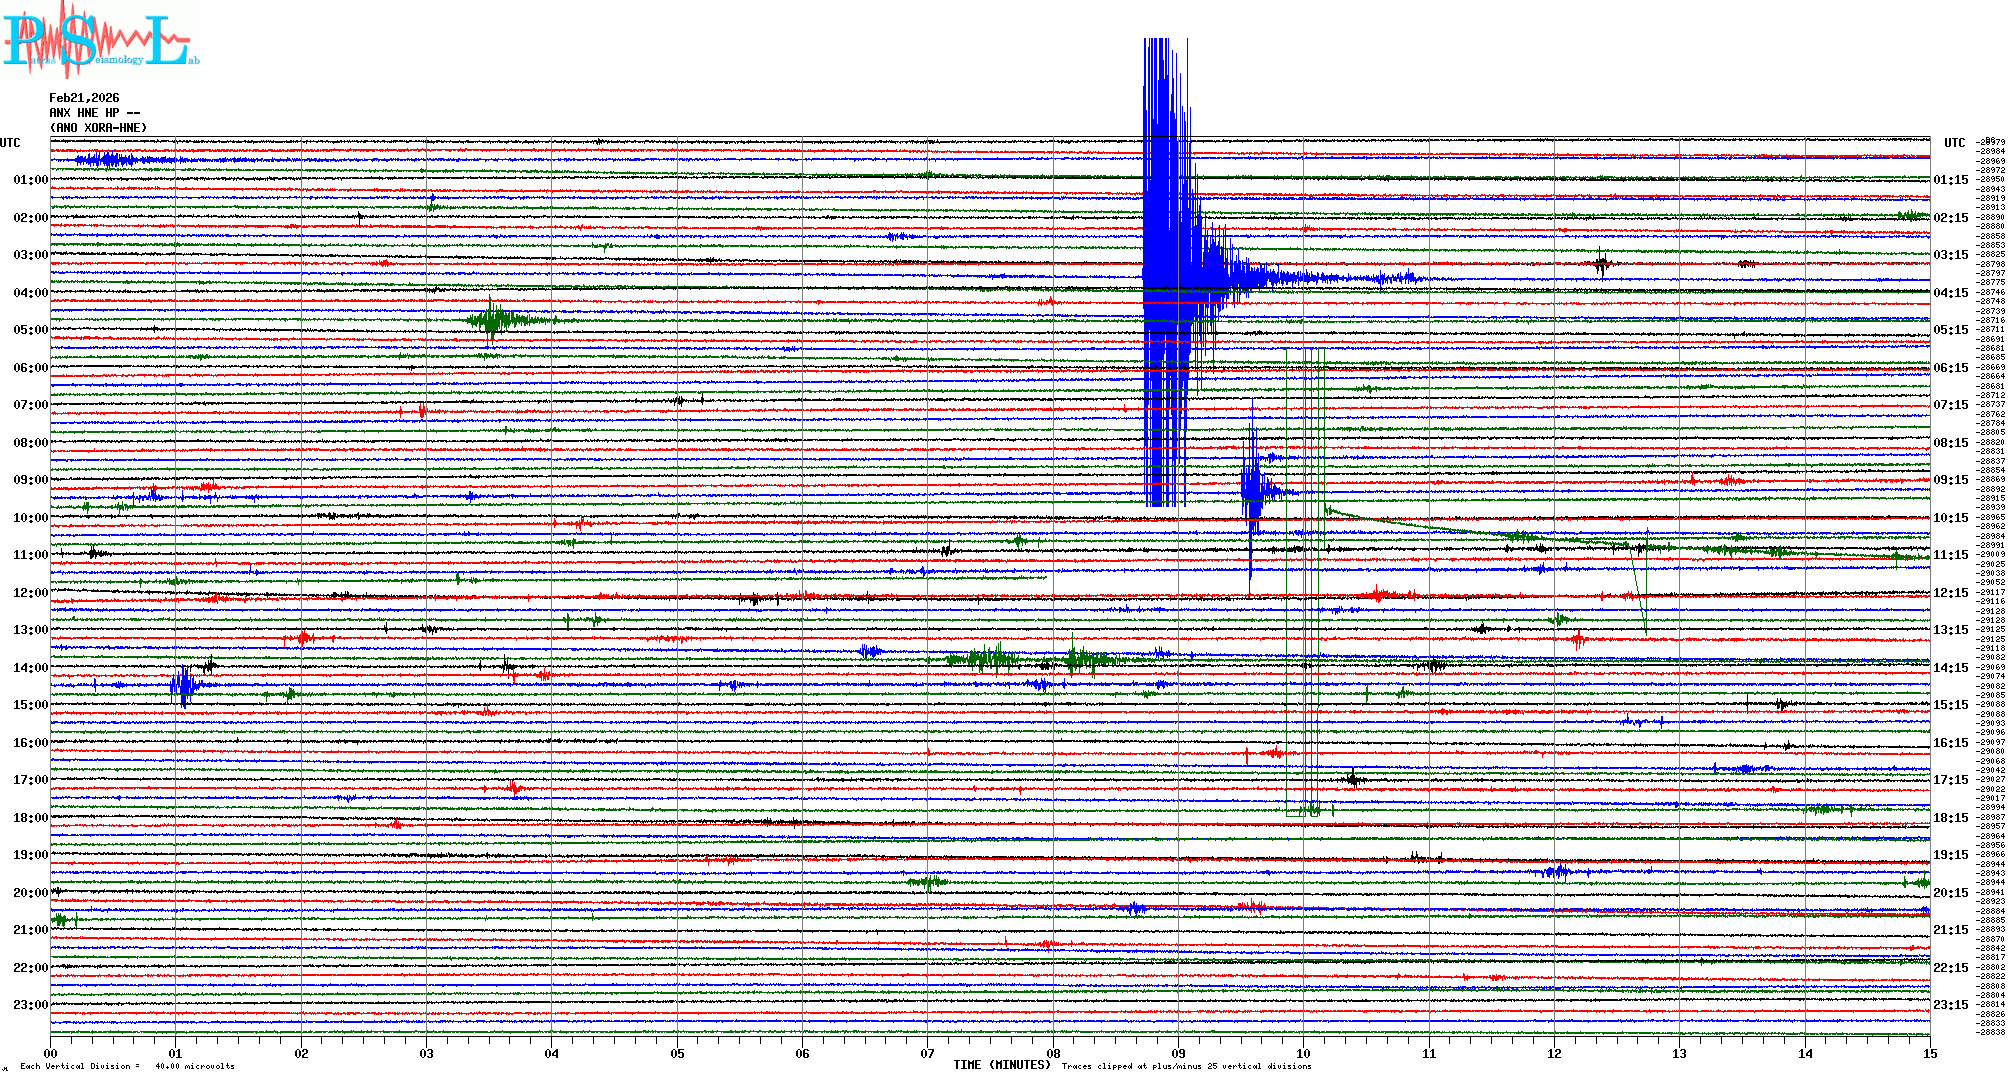The width and height of the screenshot is (2010, 1080).
Task: Click the (ANO XORA-HNE) channel label
Action: click(x=98, y=128)
